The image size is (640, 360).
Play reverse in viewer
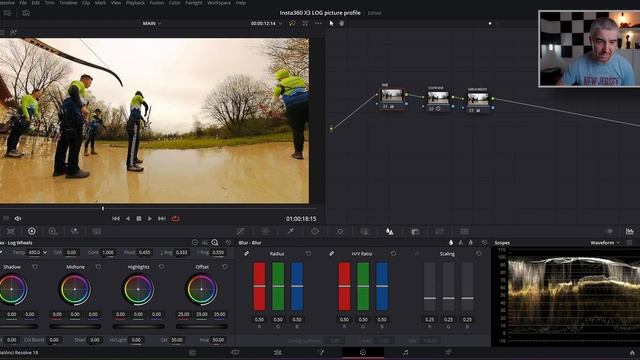(x=128, y=219)
